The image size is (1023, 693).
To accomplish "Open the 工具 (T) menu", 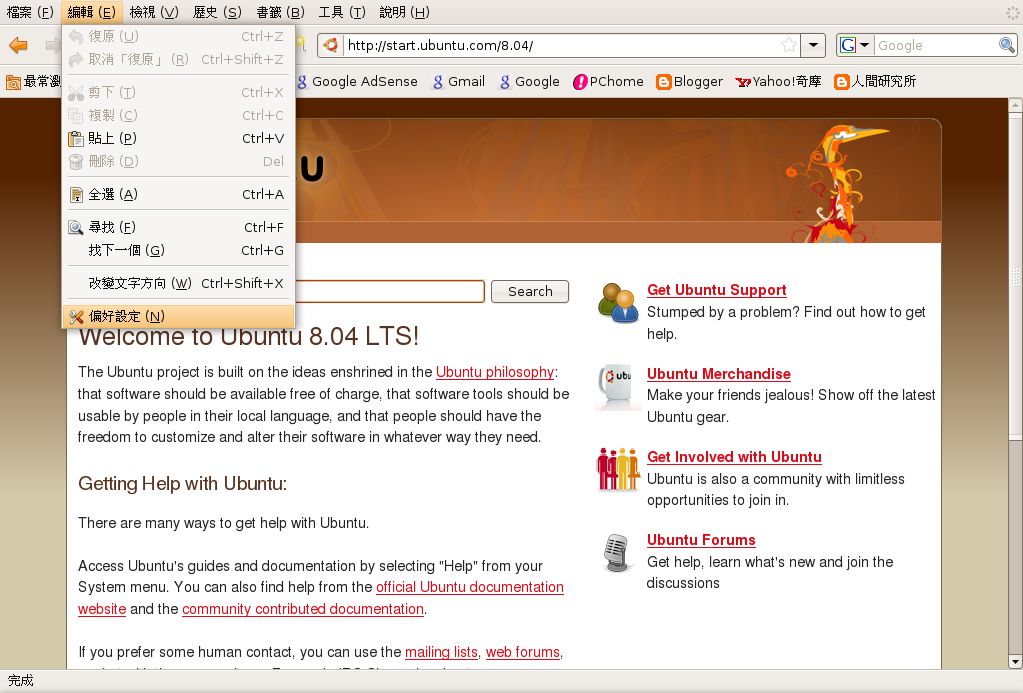I will [342, 12].
